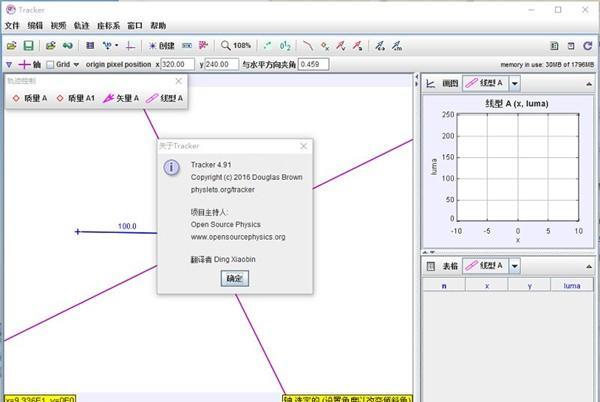Click the green Save icon
This screenshot has height=402, width=600.
(x=28, y=46)
